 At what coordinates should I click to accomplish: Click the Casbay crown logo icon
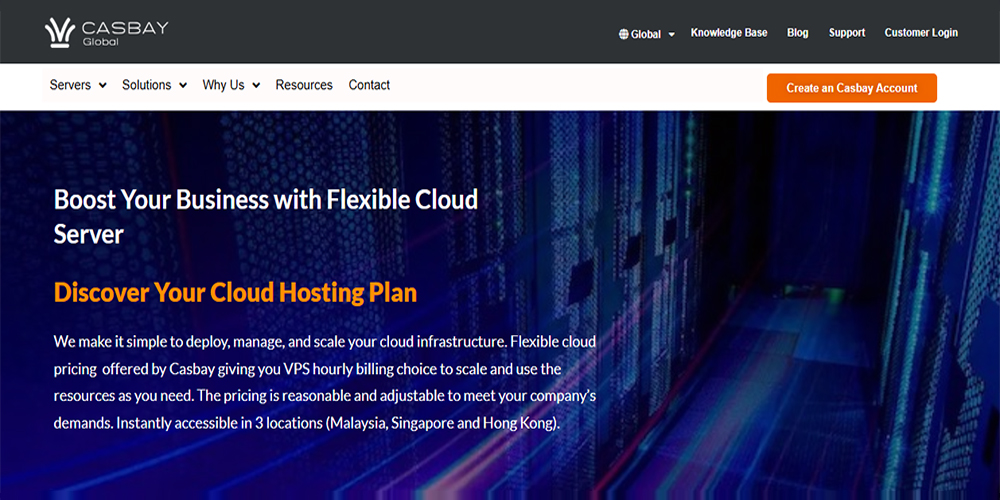pyautogui.click(x=61, y=32)
